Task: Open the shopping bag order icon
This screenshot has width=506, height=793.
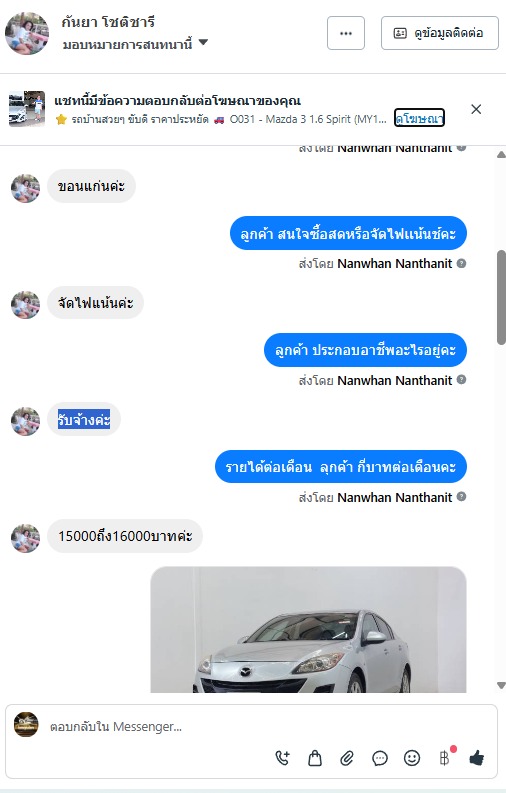Action: (x=315, y=758)
